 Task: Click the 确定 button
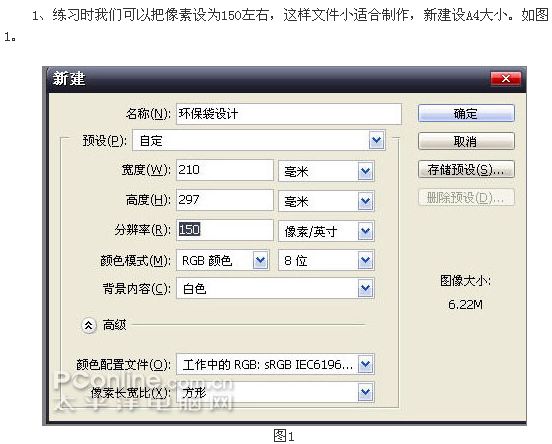coord(466,113)
